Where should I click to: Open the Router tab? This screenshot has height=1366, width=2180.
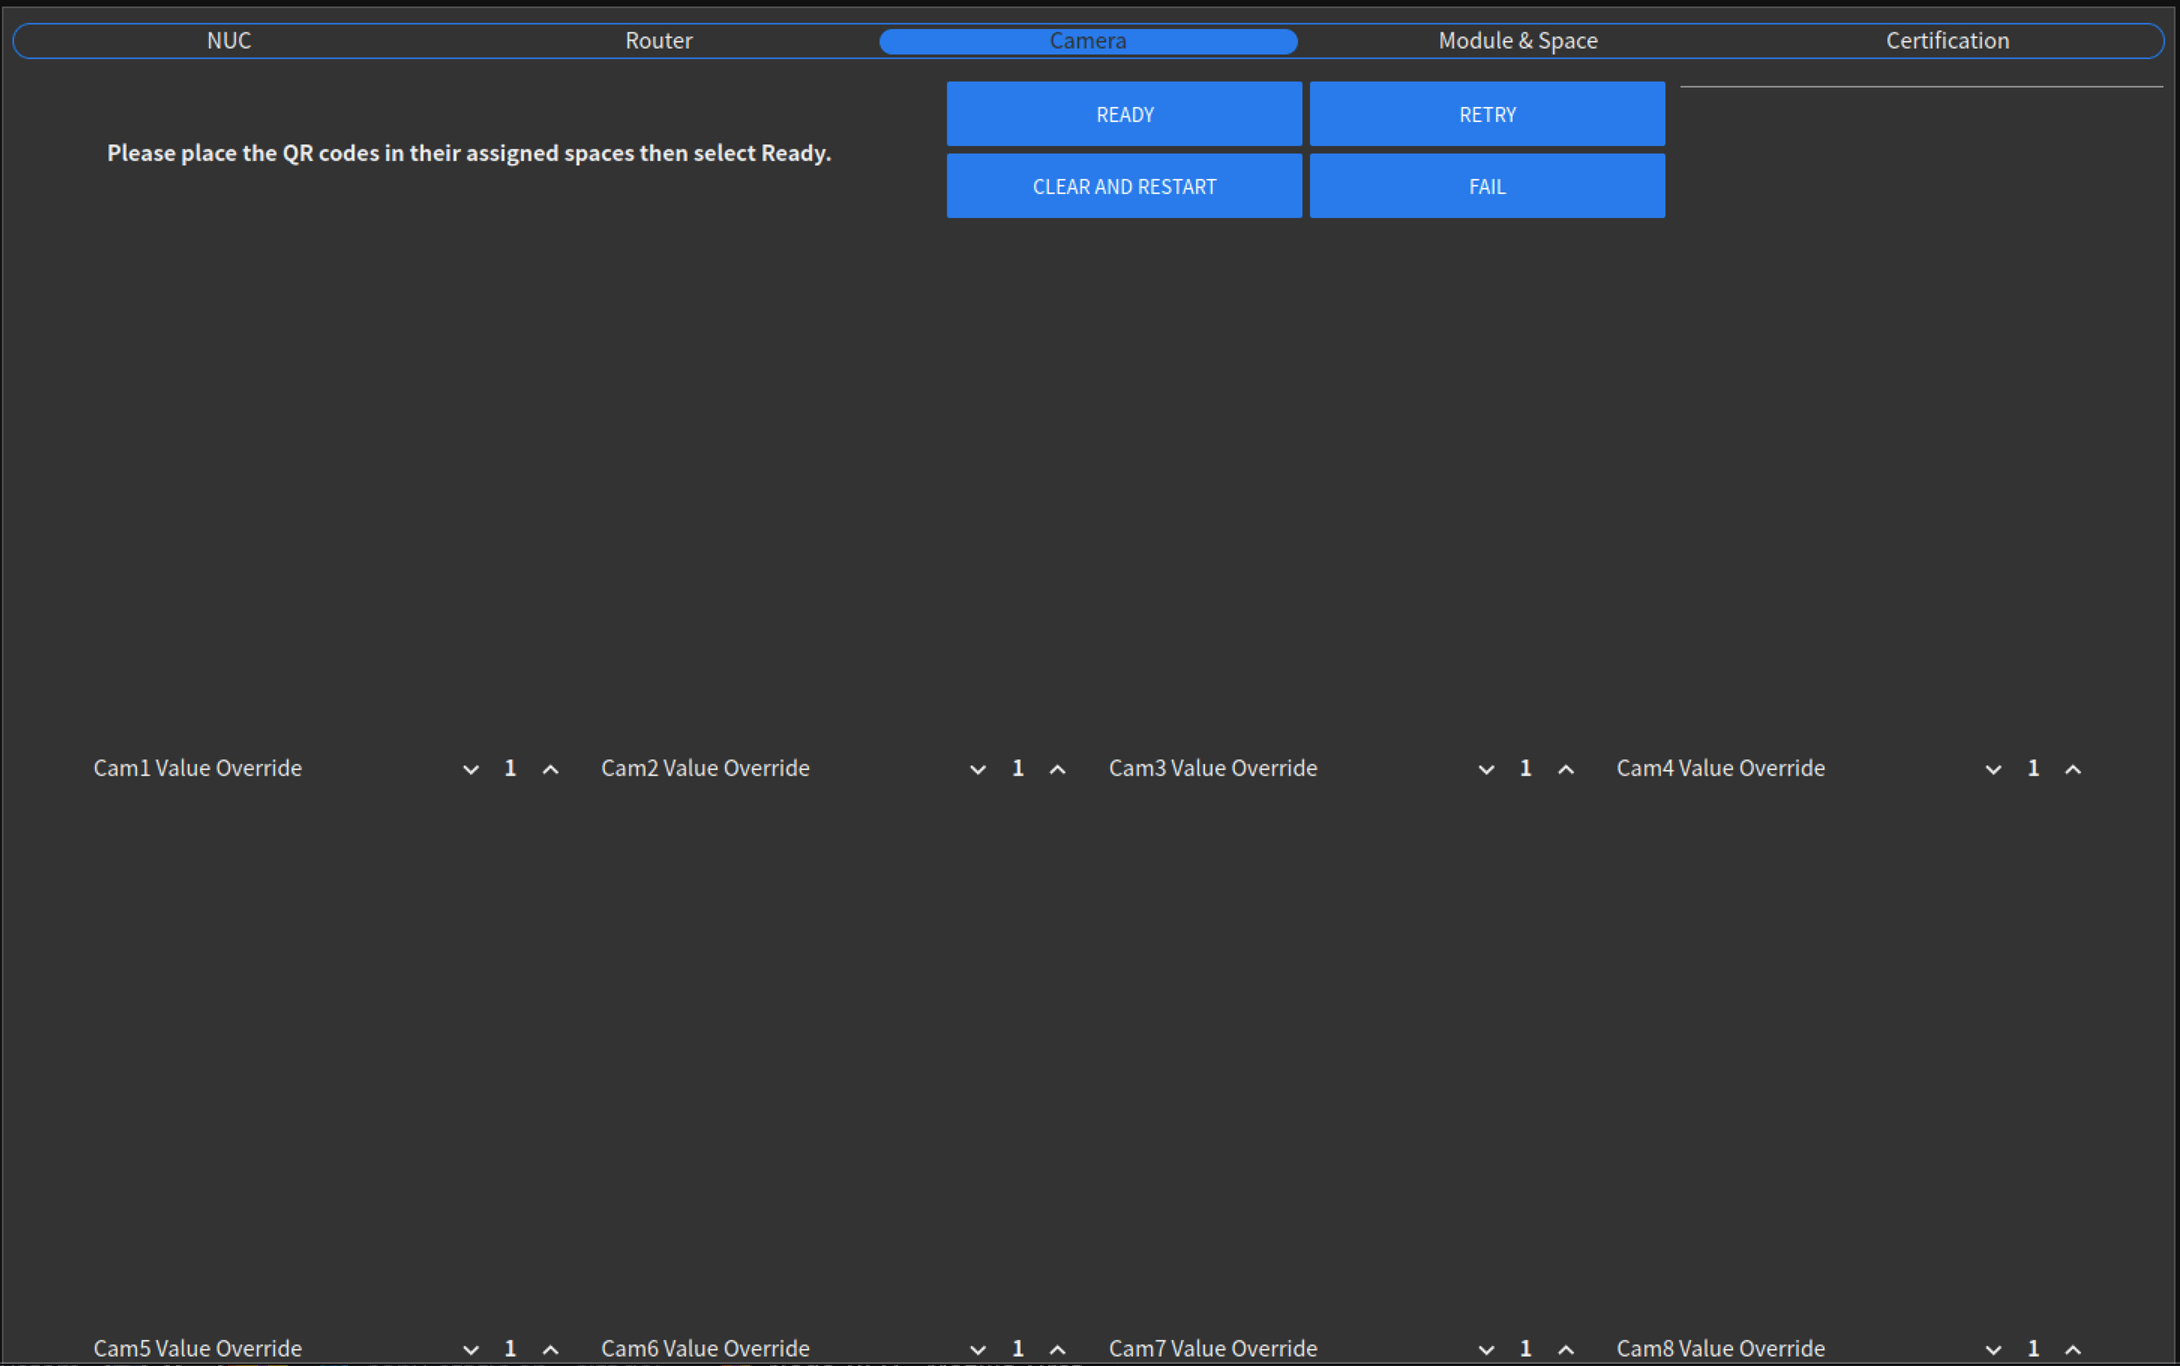pyautogui.click(x=658, y=41)
